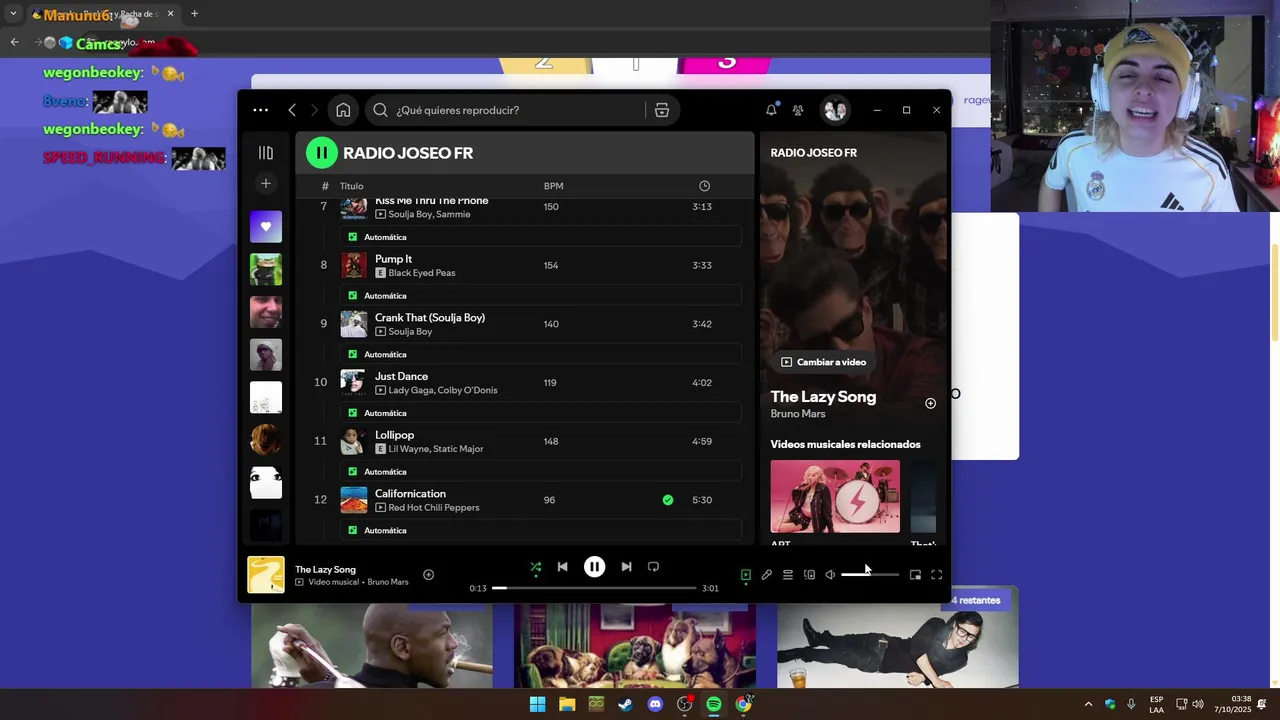Screen dimensions: 1280x720
Task: Click the artist link Red Hot Chili Peppers
Action: [434, 508]
